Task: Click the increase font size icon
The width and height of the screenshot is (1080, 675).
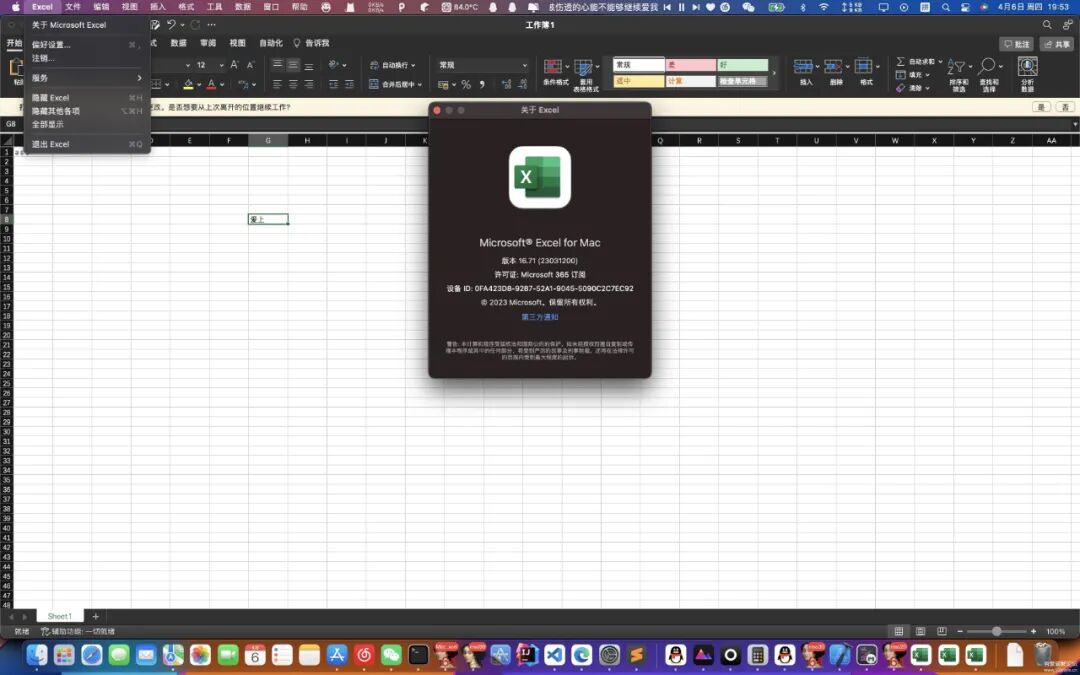Action: (x=234, y=65)
